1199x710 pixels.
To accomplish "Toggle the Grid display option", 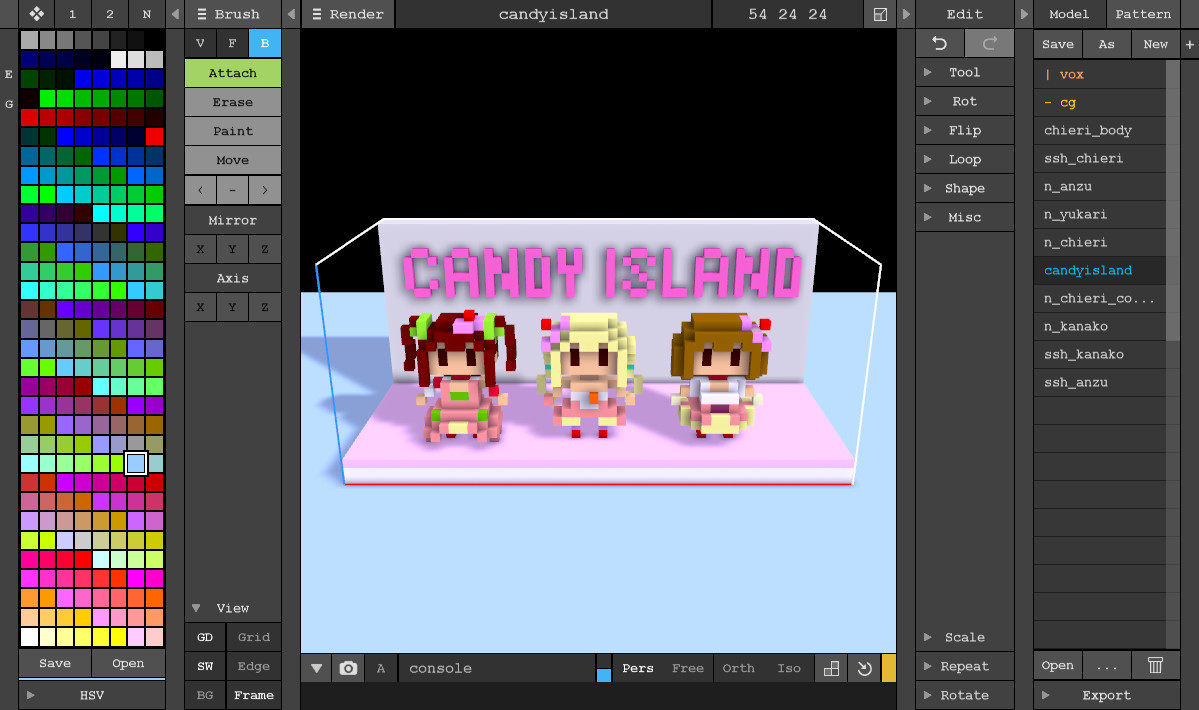I will click(254, 637).
